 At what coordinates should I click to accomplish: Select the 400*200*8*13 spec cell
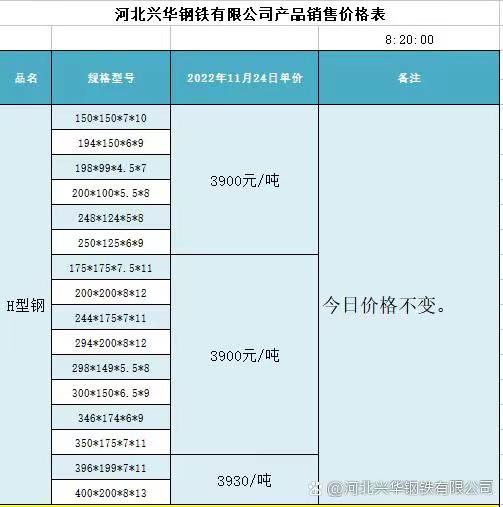(x=111, y=493)
